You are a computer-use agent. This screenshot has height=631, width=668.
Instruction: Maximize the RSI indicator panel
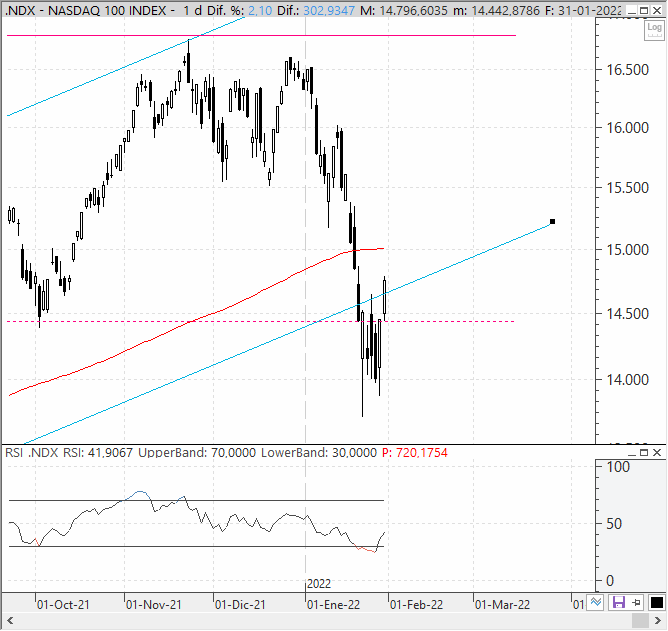click(x=644, y=453)
